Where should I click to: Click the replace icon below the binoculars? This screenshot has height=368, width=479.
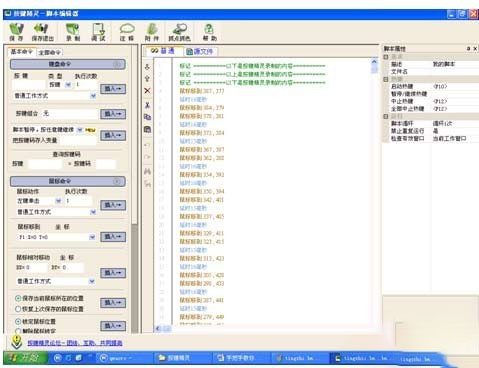pyautogui.click(x=147, y=183)
